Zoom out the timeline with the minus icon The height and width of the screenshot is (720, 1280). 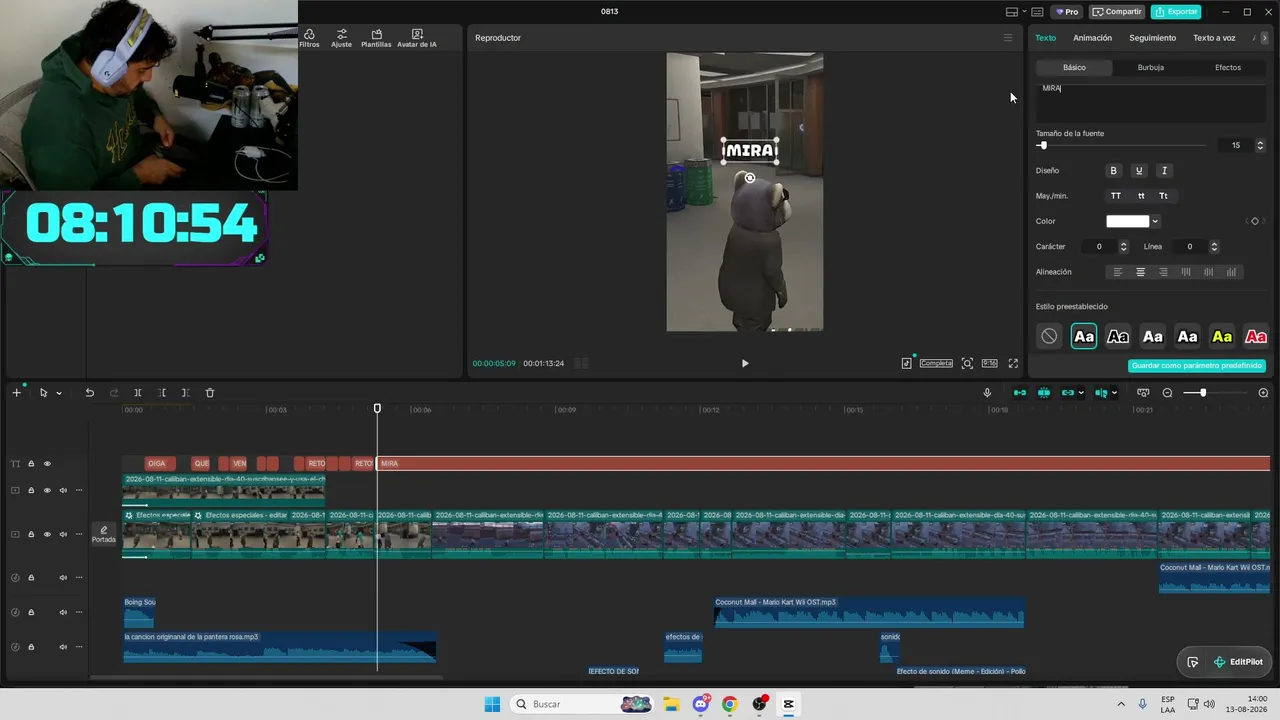pyautogui.click(x=1167, y=393)
